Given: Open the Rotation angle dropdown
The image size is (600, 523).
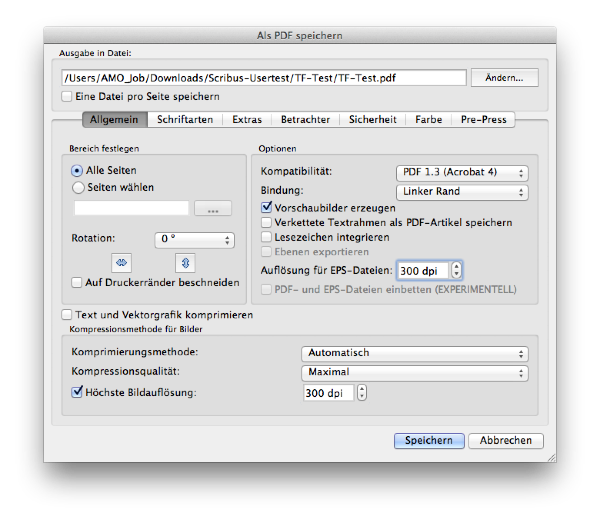Looking at the screenshot, I should point(194,240).
